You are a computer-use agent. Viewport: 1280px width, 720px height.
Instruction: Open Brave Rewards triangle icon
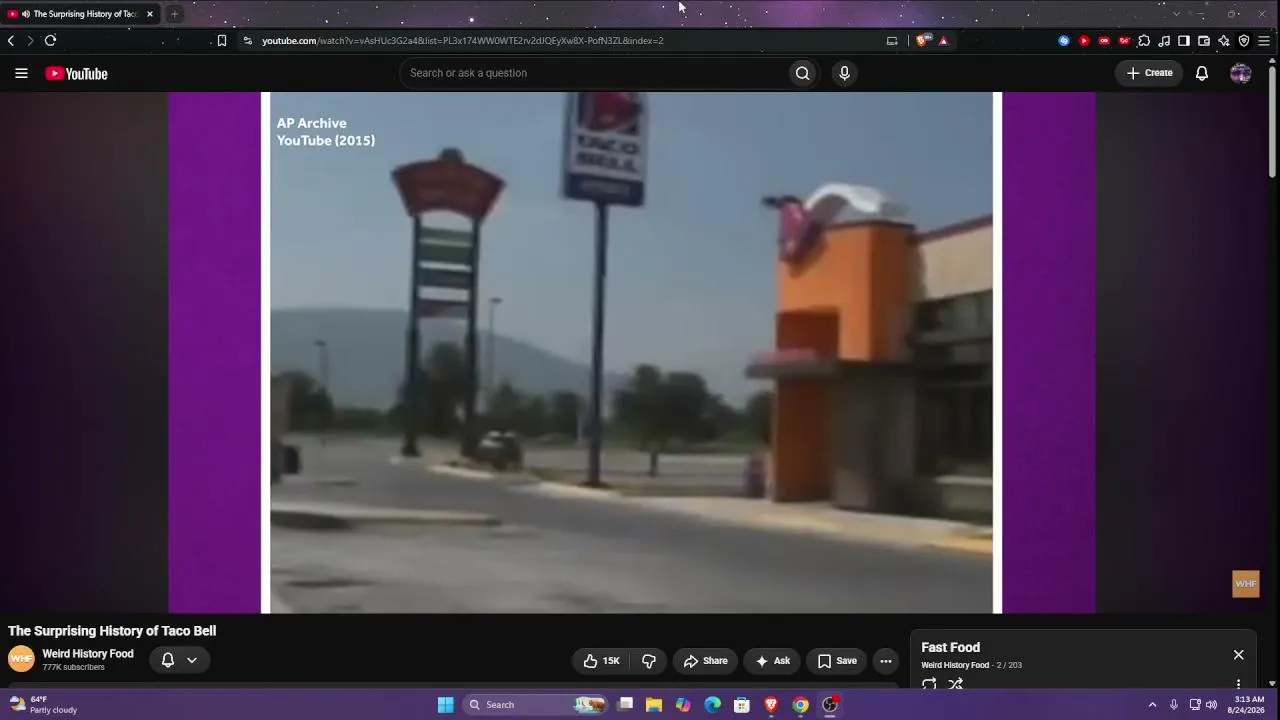pos(943,41)
